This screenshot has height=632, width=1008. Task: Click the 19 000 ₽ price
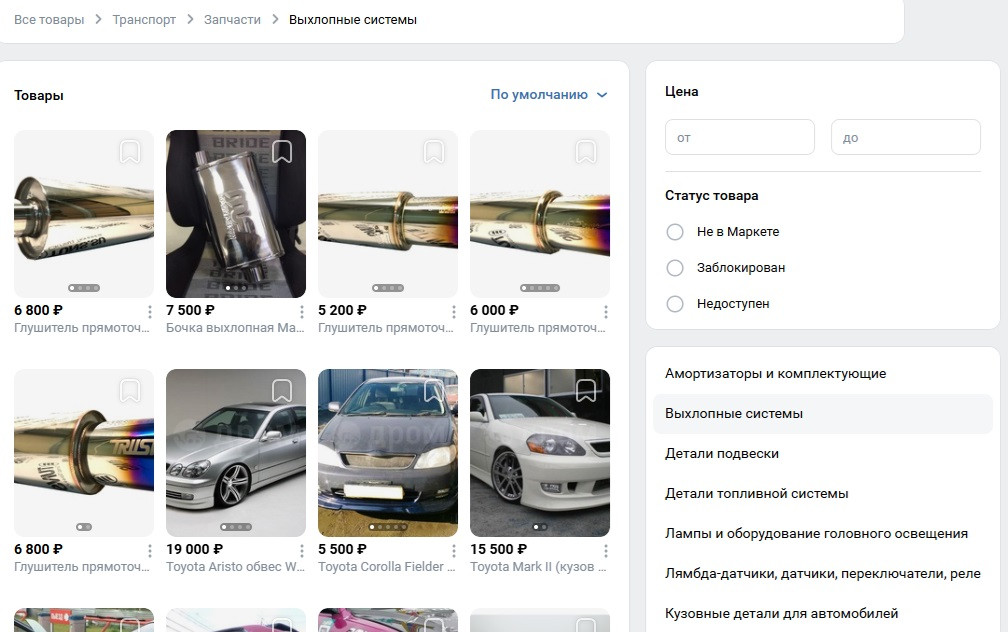194,549
